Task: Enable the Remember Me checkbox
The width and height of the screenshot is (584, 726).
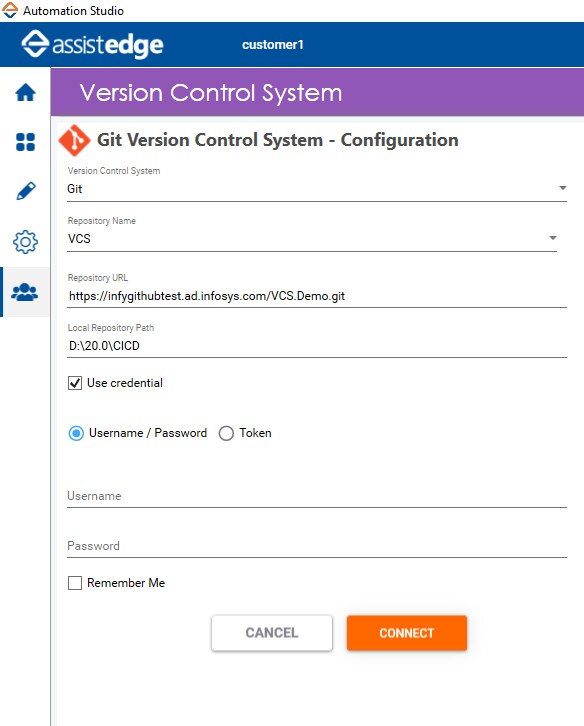Action: 75,583
